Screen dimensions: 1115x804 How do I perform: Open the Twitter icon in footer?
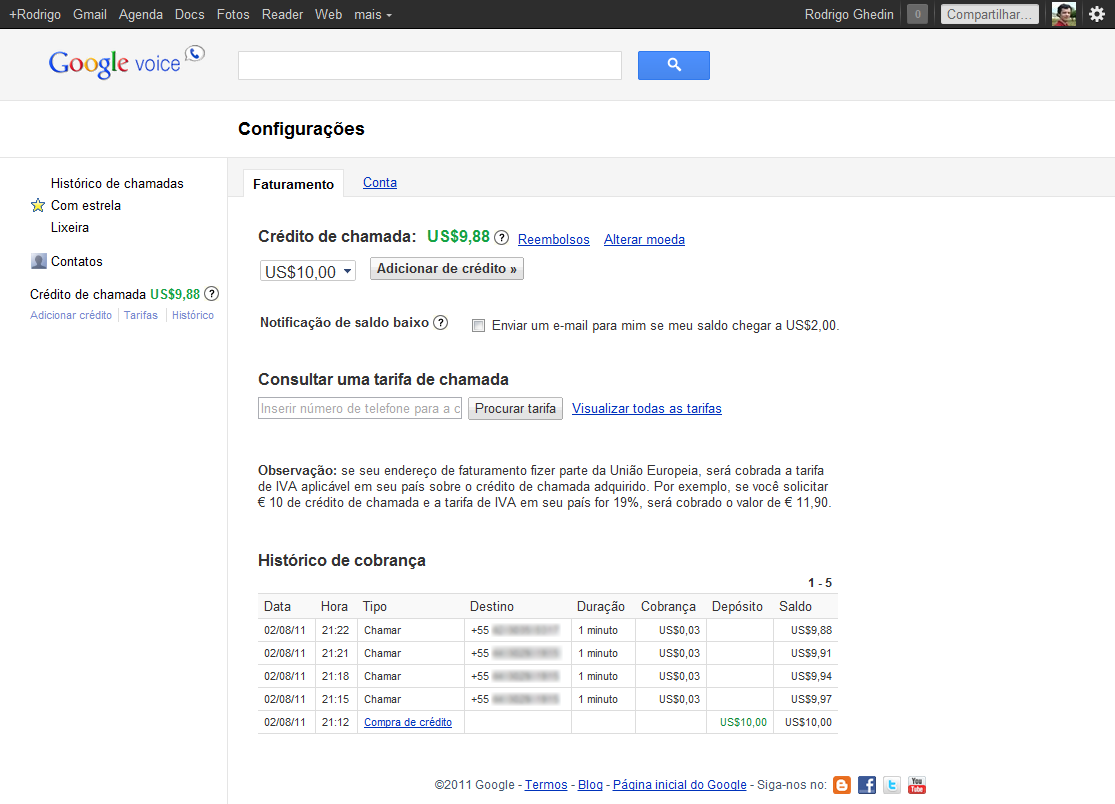(892, 785)
